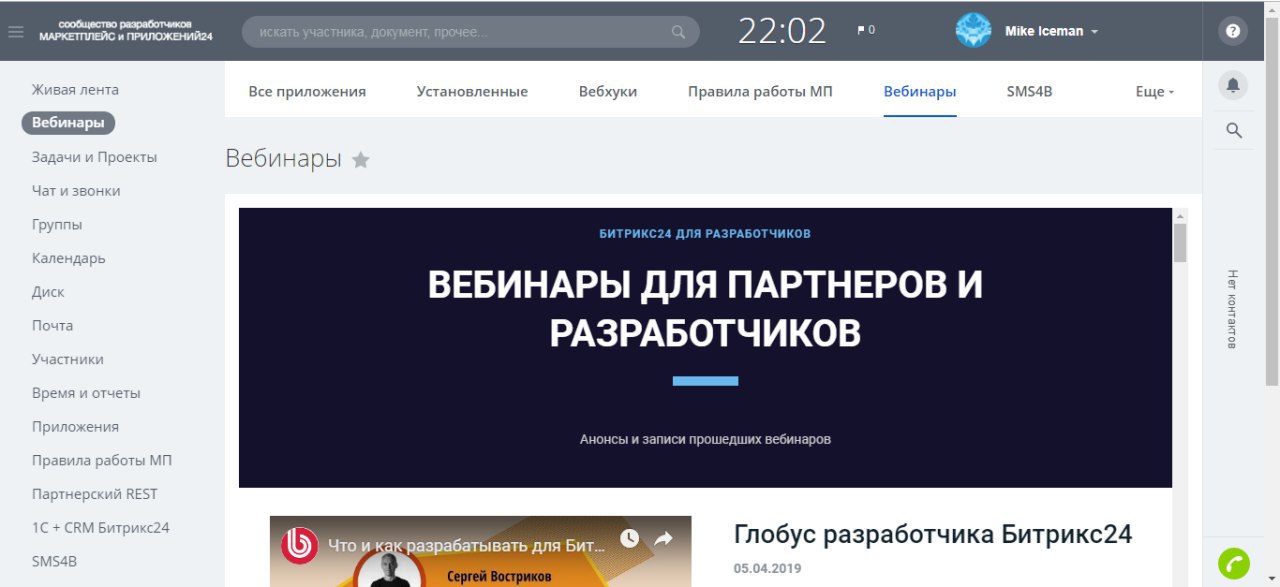Open the Вебхуки tab
This screenshot has height=587, width=1280.
pos(608,91)
